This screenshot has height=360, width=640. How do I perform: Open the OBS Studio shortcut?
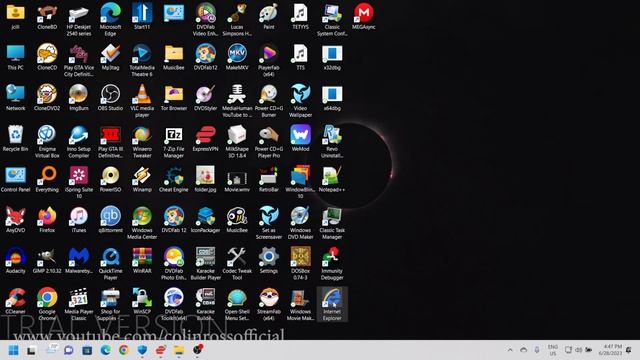[x=110, y=98]
